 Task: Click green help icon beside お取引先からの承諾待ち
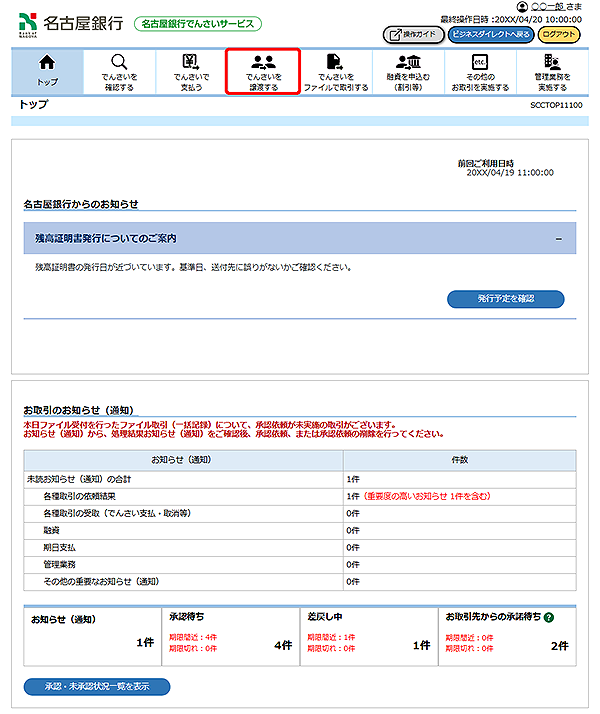[x=549, y=619]
